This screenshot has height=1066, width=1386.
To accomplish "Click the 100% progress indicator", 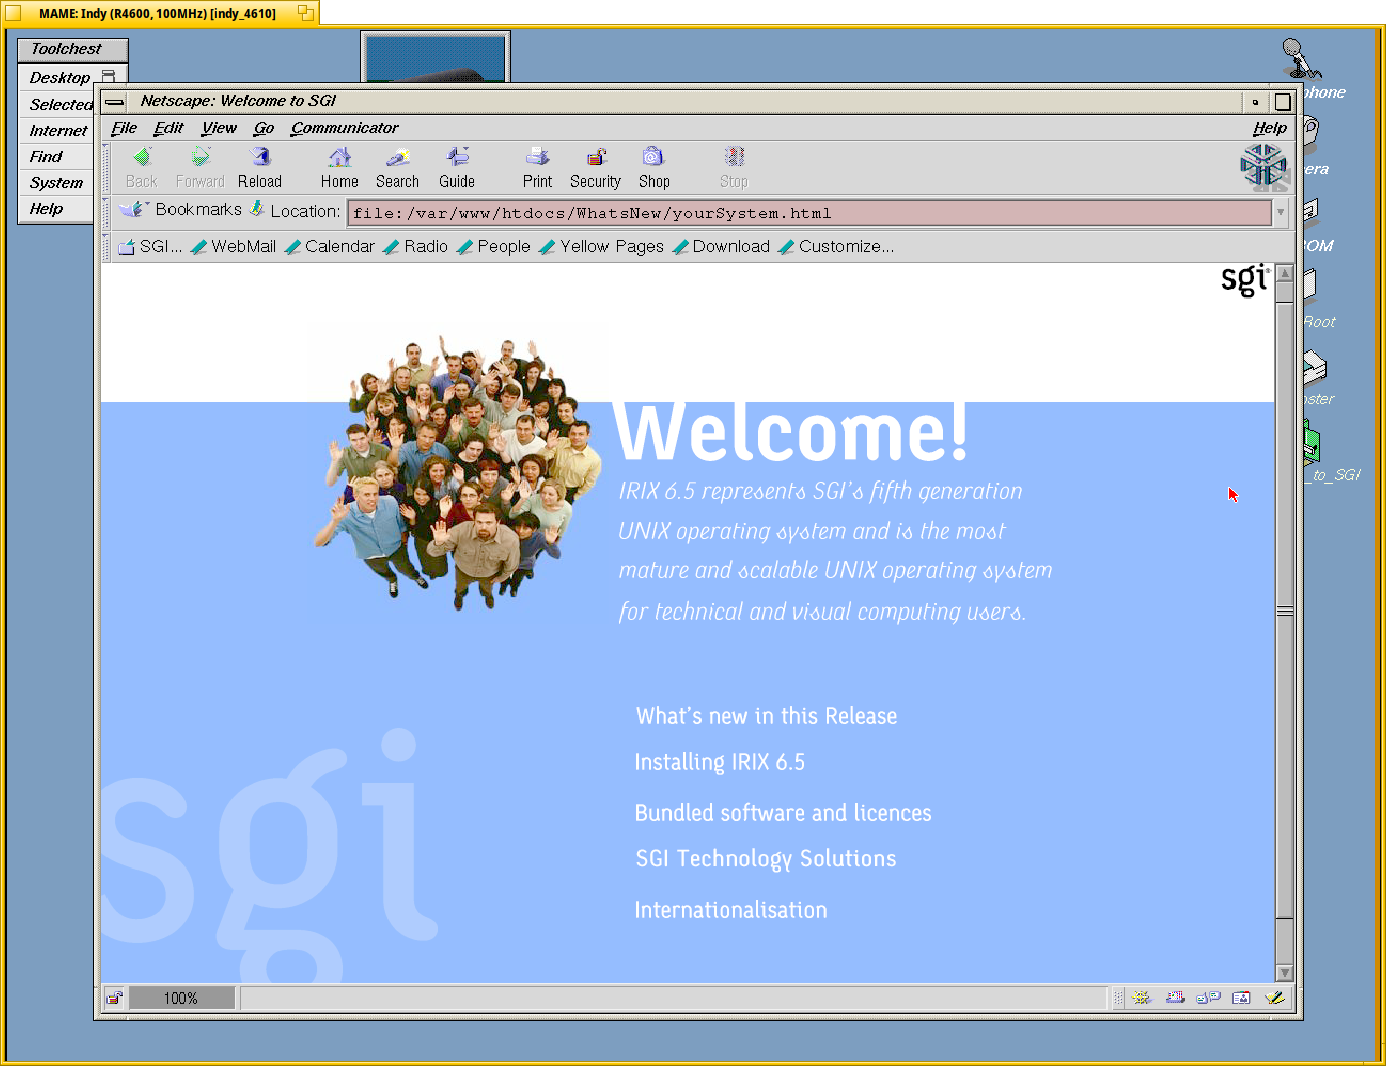I will click(181, 998).
